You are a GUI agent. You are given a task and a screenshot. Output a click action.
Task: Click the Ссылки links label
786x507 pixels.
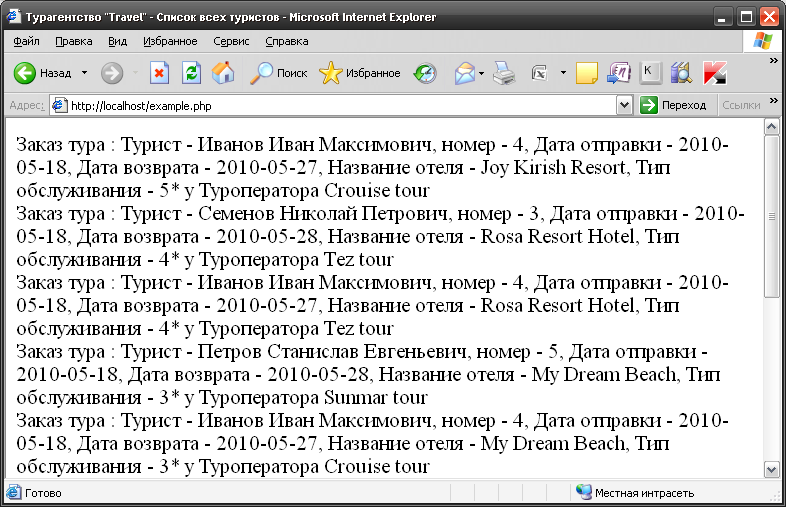tap(741, 105)
